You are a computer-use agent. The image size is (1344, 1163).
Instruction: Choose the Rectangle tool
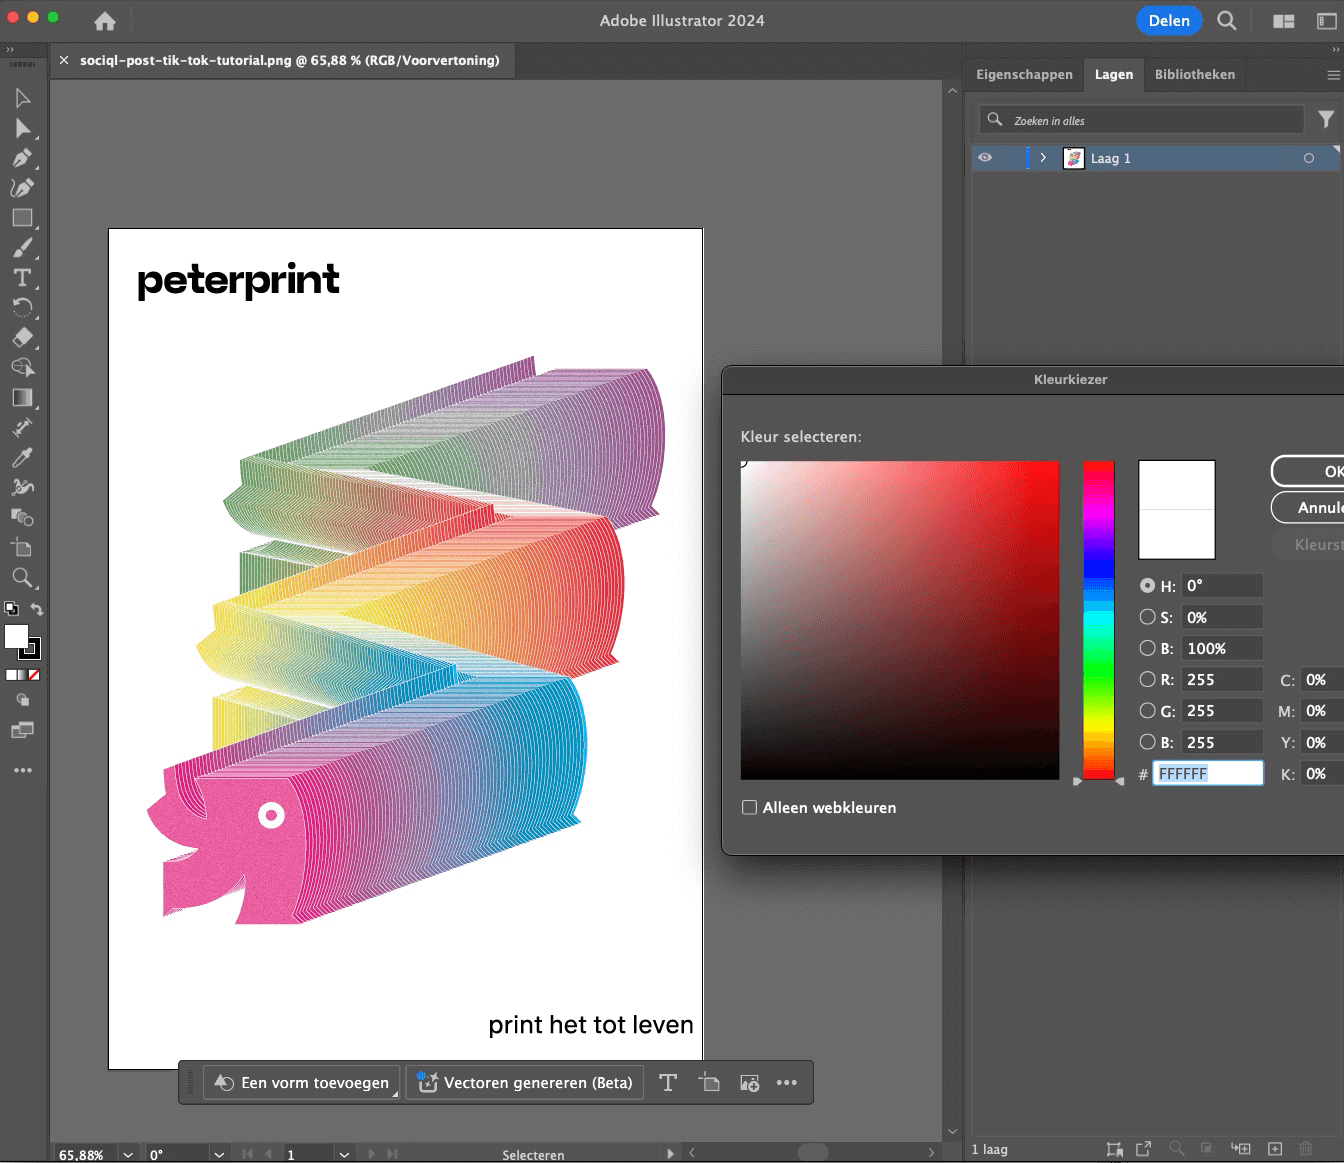pyautogui.click(x=22, y=218)
